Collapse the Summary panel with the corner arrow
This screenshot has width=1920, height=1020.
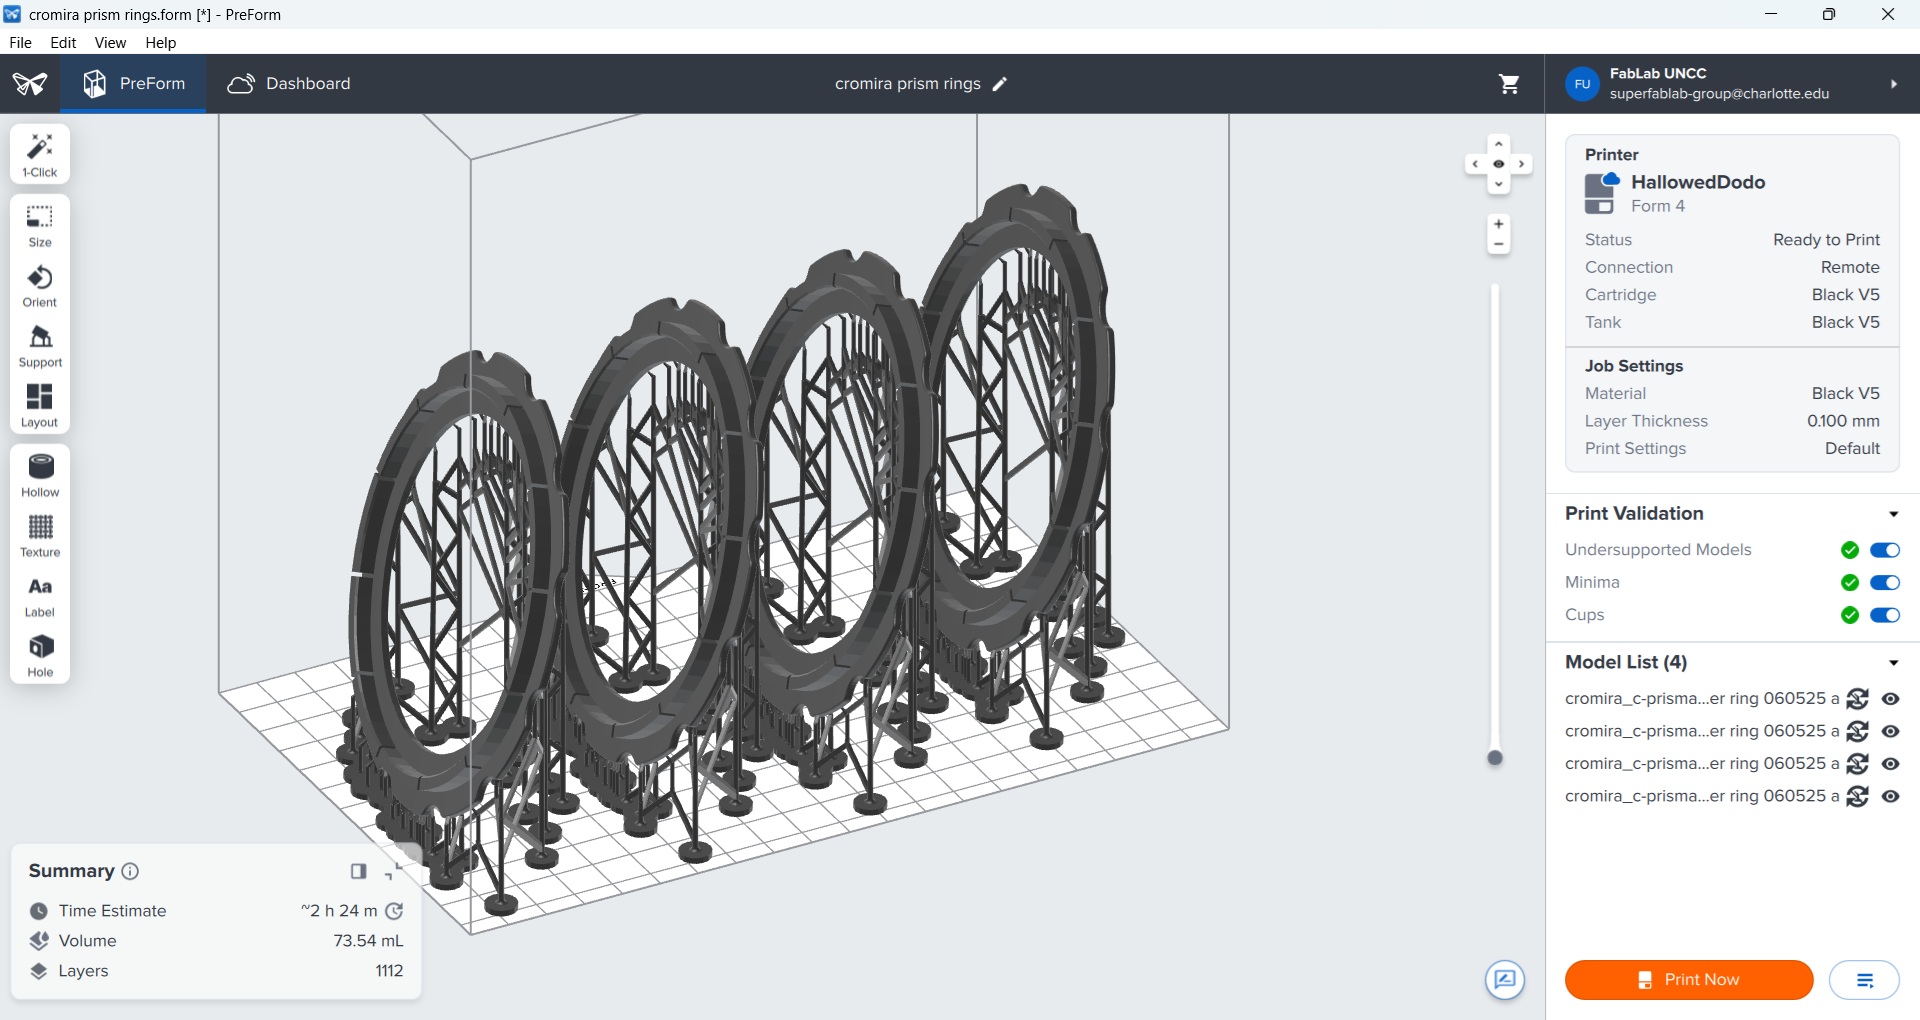(x=393, y=872)
